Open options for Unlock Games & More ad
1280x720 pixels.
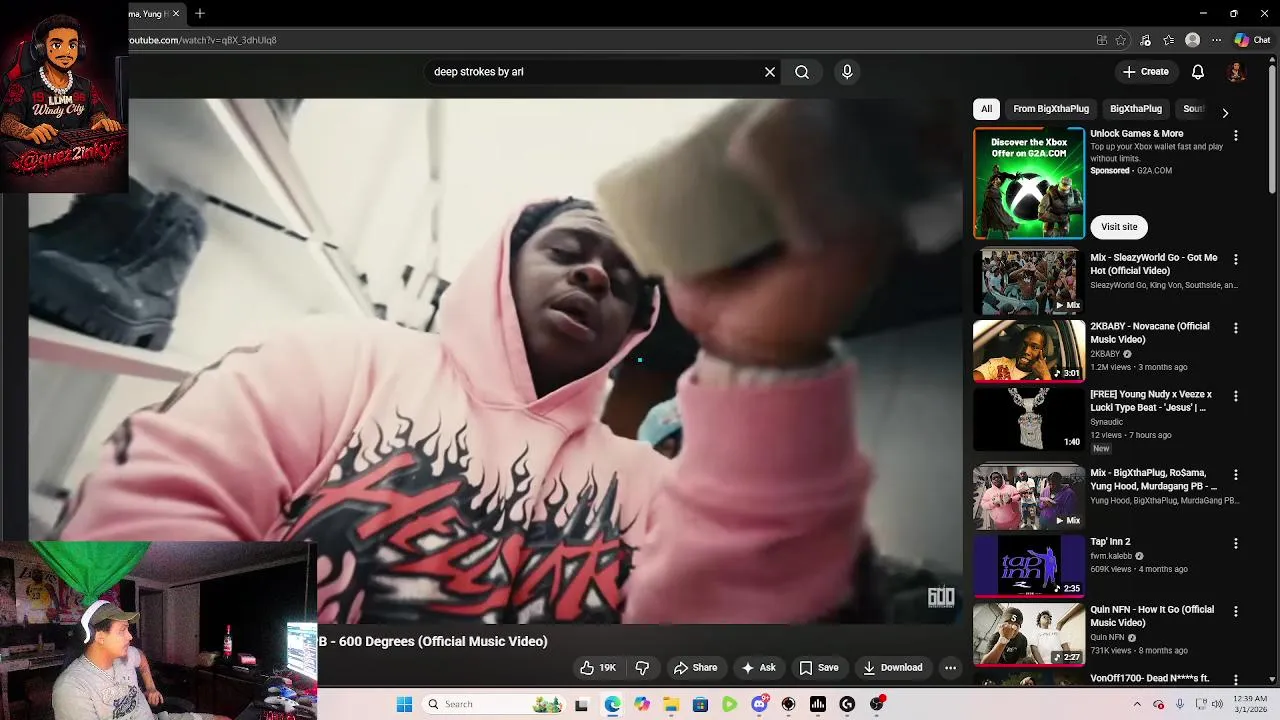pyautogui.click(x=1236, y=135)
